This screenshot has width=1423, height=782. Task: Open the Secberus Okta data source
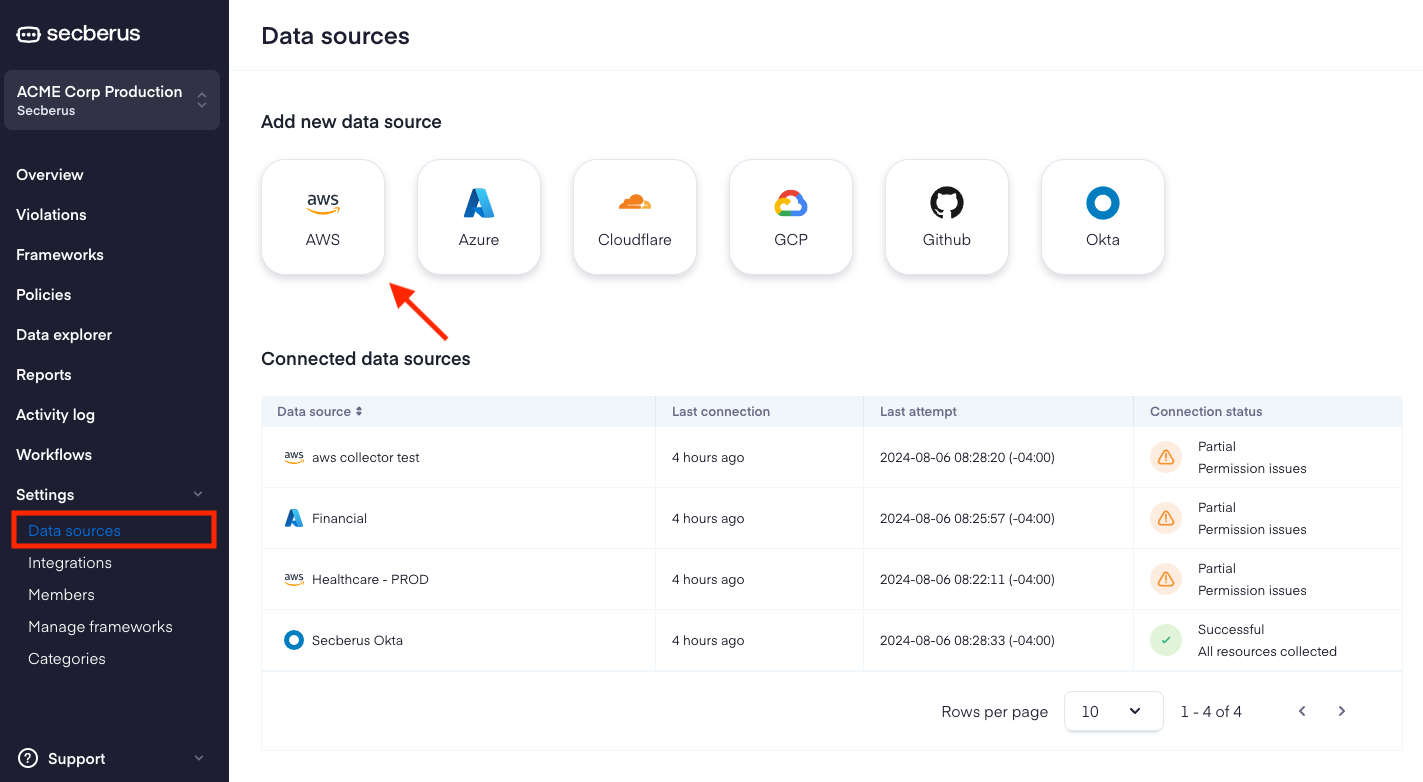357,640
